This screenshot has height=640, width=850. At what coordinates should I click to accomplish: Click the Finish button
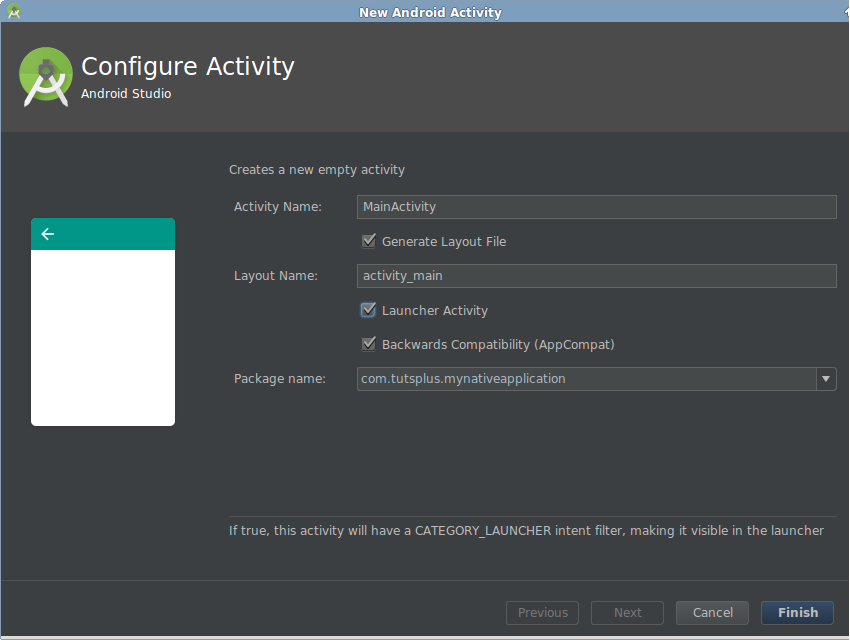pyautogui.click(x=797, y=613)
